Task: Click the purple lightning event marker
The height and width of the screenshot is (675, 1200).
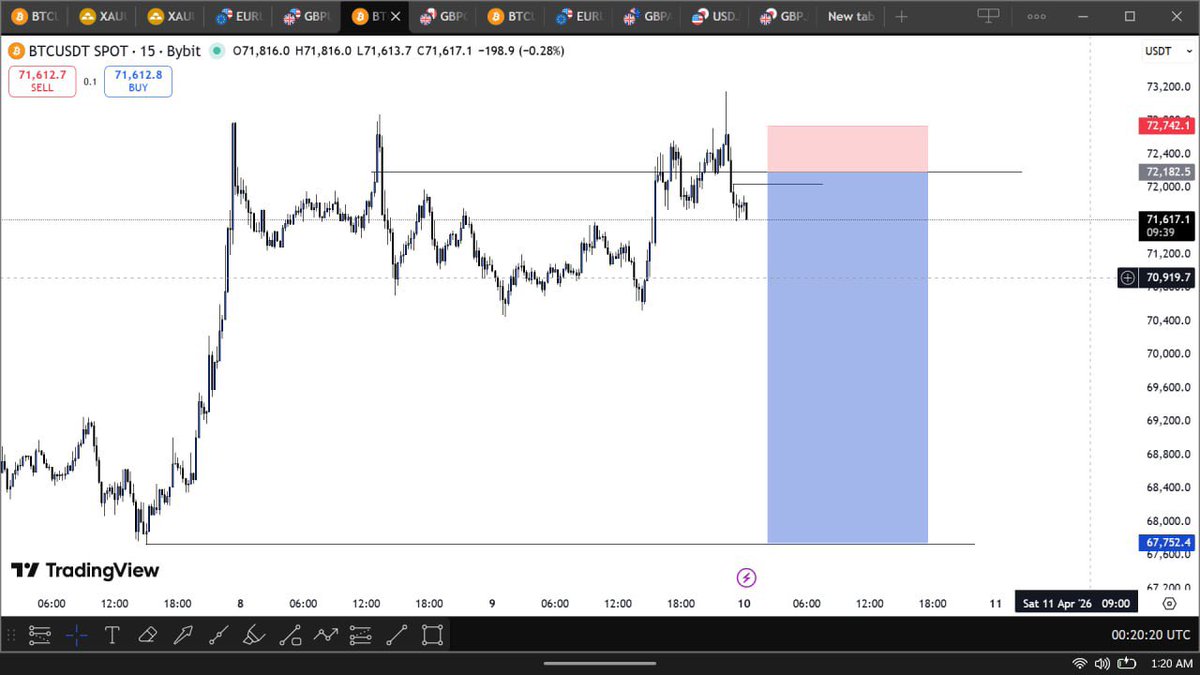Action: click(x=746, y=577)
